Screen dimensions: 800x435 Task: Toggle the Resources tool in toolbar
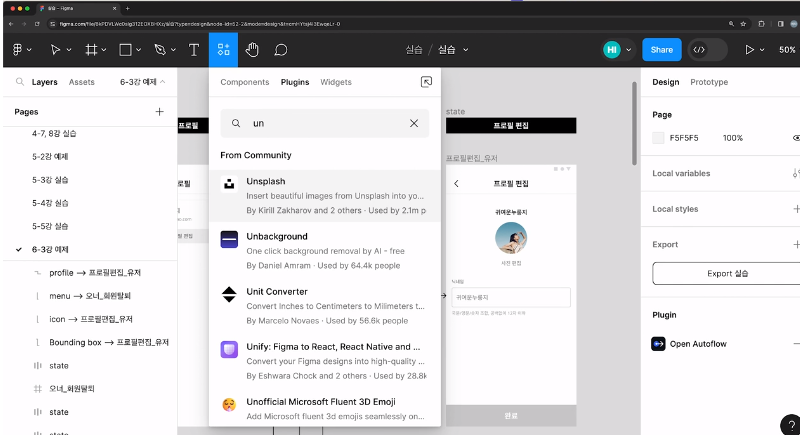[223, 49]
